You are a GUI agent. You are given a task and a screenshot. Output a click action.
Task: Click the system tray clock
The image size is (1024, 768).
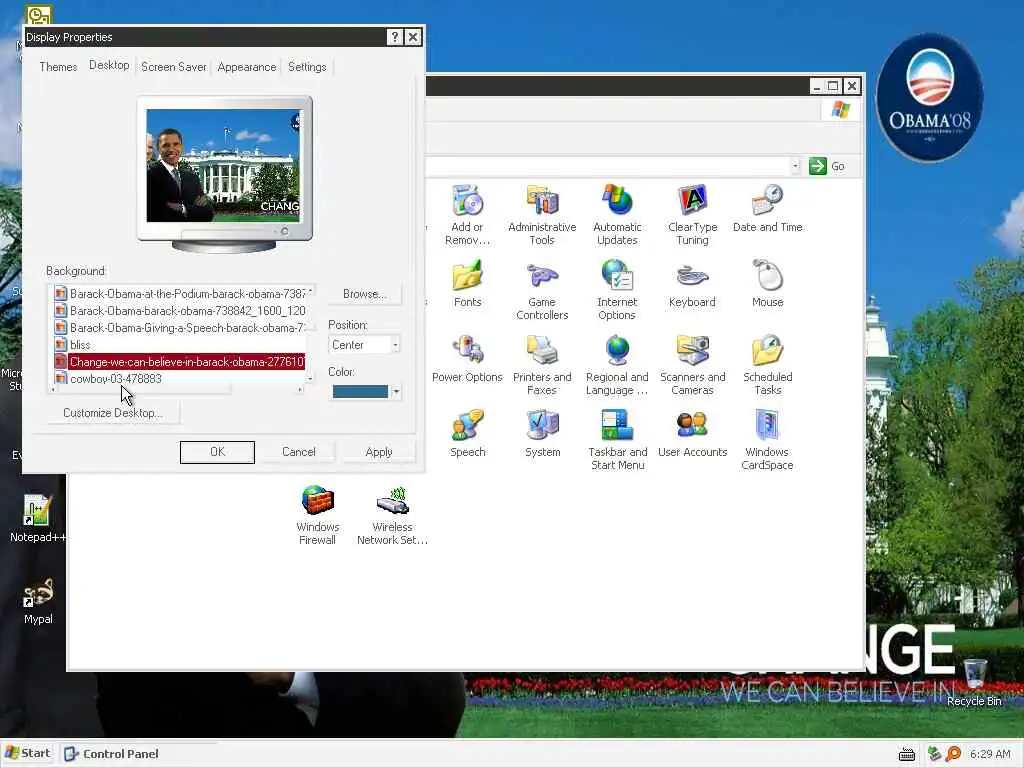coord(990,754)
